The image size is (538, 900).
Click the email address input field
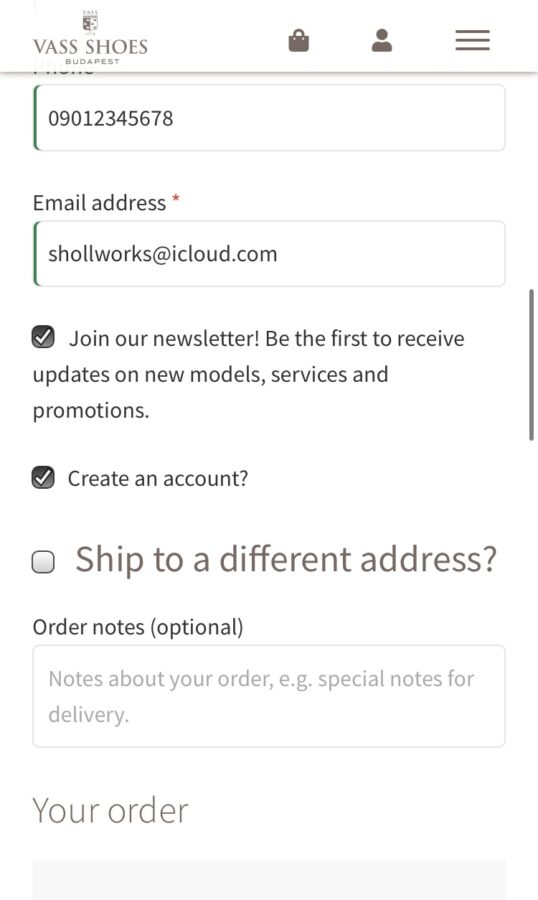coord(269,253)
